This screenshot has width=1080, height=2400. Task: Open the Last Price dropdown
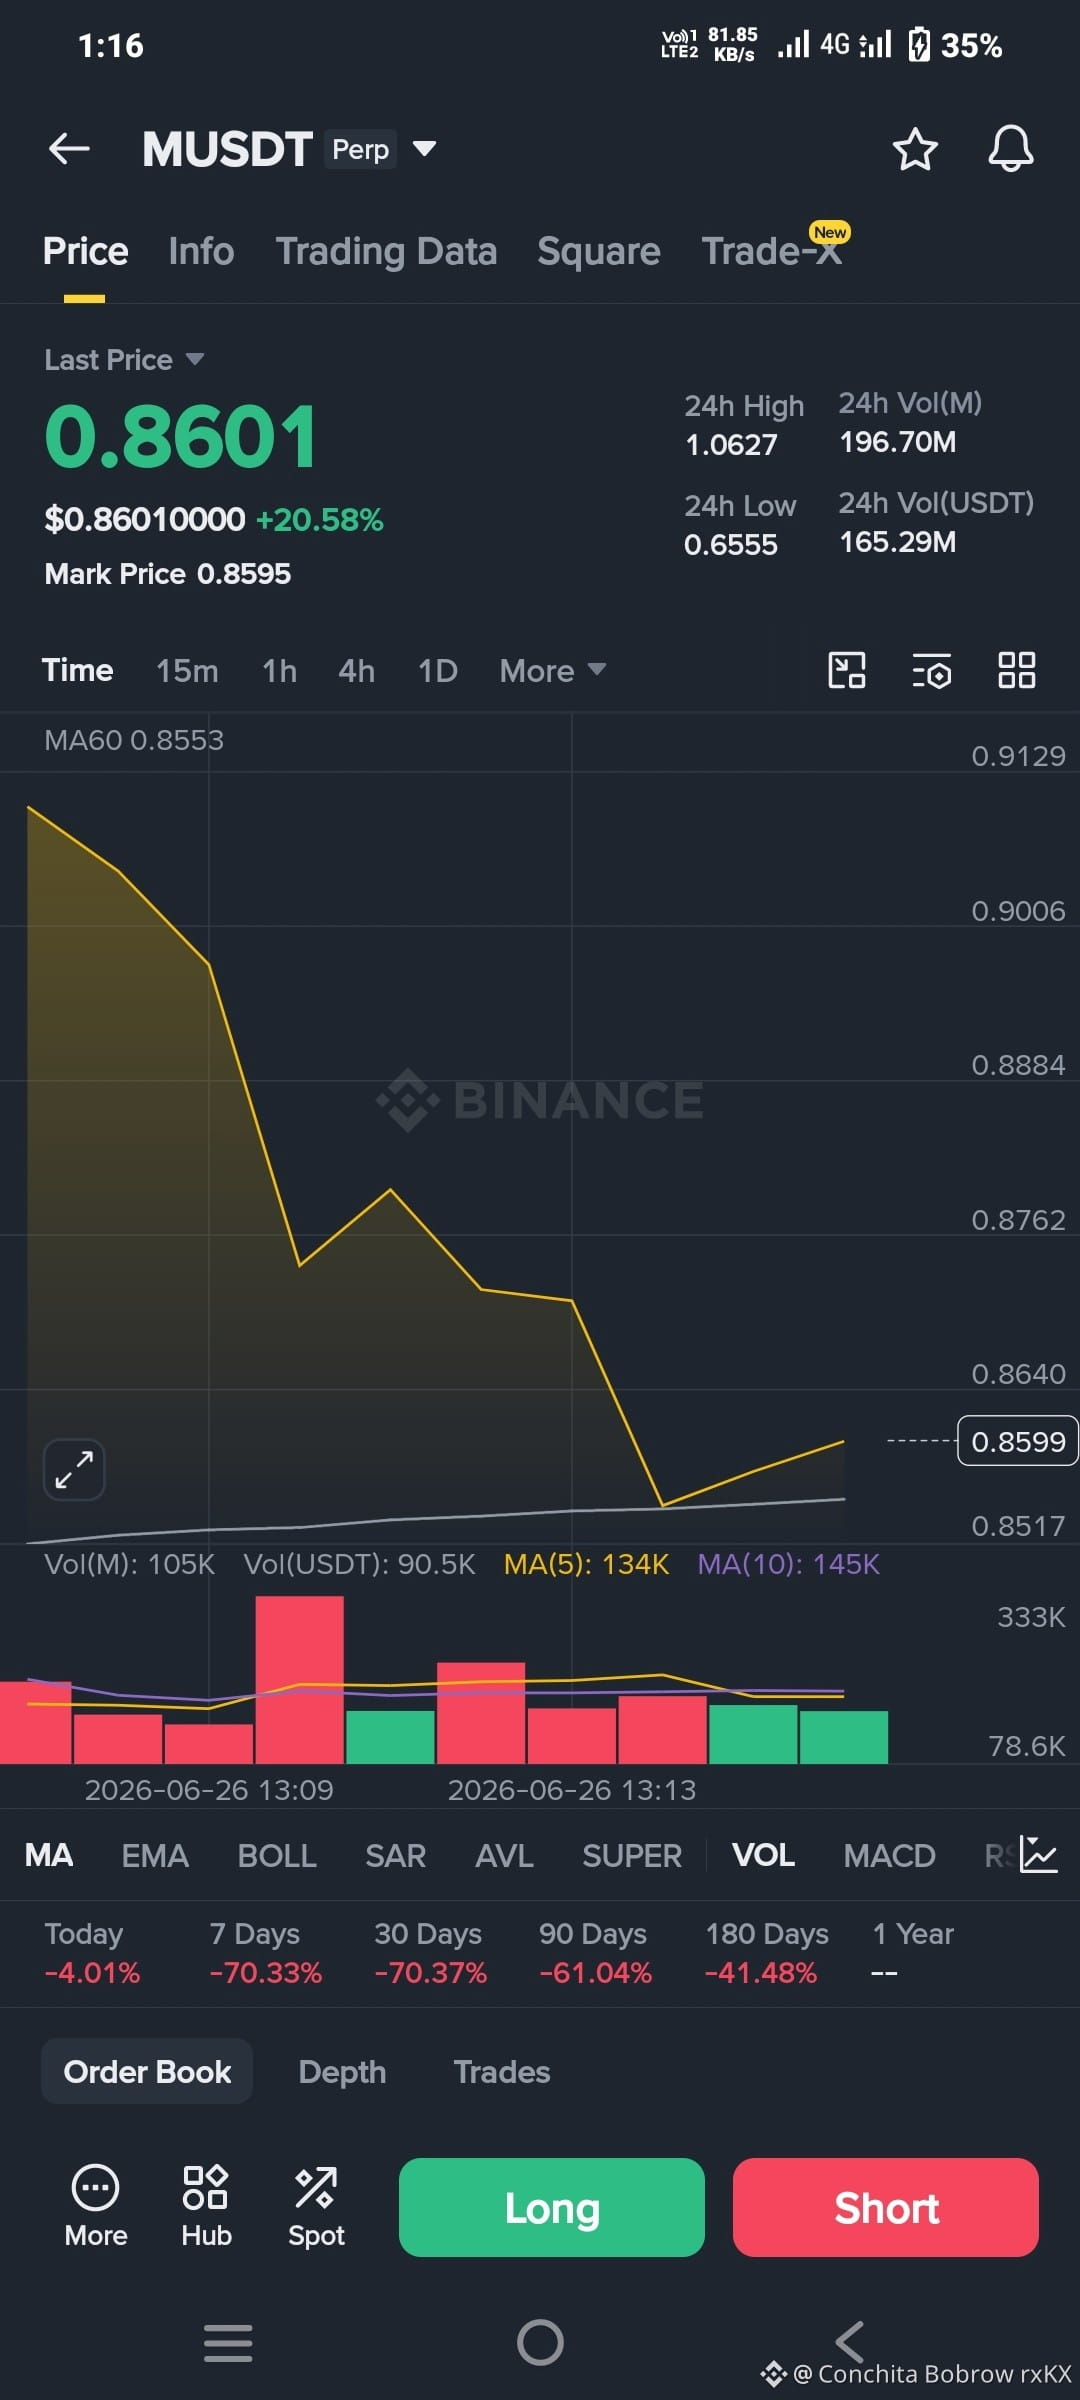[125, 359]
